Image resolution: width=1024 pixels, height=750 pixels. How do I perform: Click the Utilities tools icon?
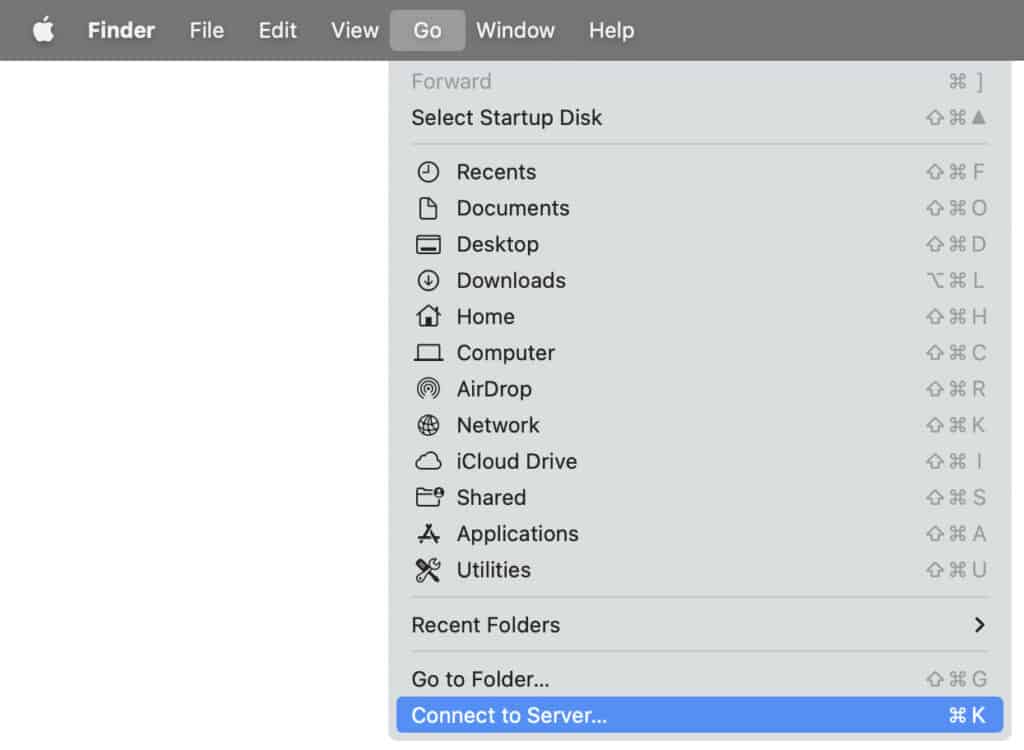[428, 570]
